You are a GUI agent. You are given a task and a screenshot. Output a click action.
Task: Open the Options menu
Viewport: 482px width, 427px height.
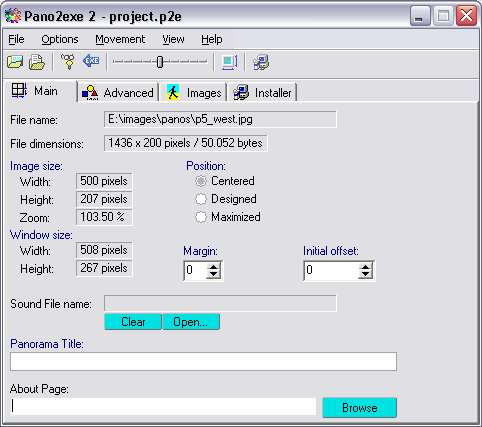pos(60,39)
